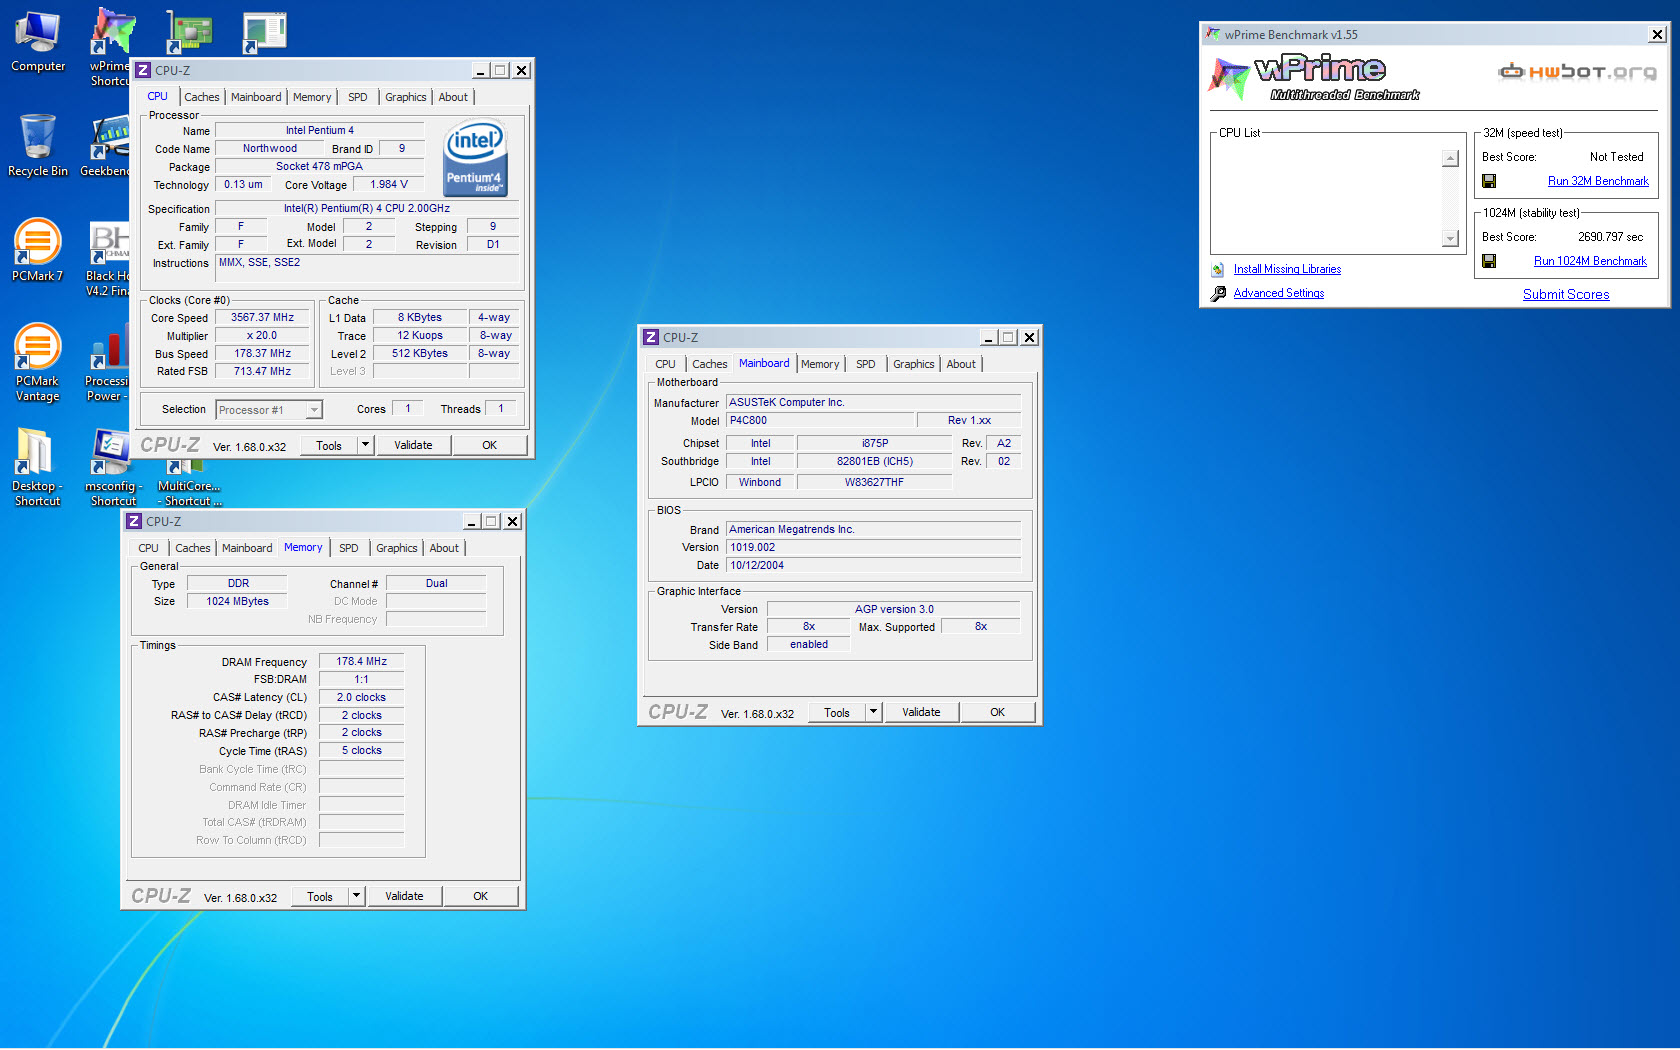Click the Specification text Pentium 4 CPU 2.00GHz

point(367,208)
